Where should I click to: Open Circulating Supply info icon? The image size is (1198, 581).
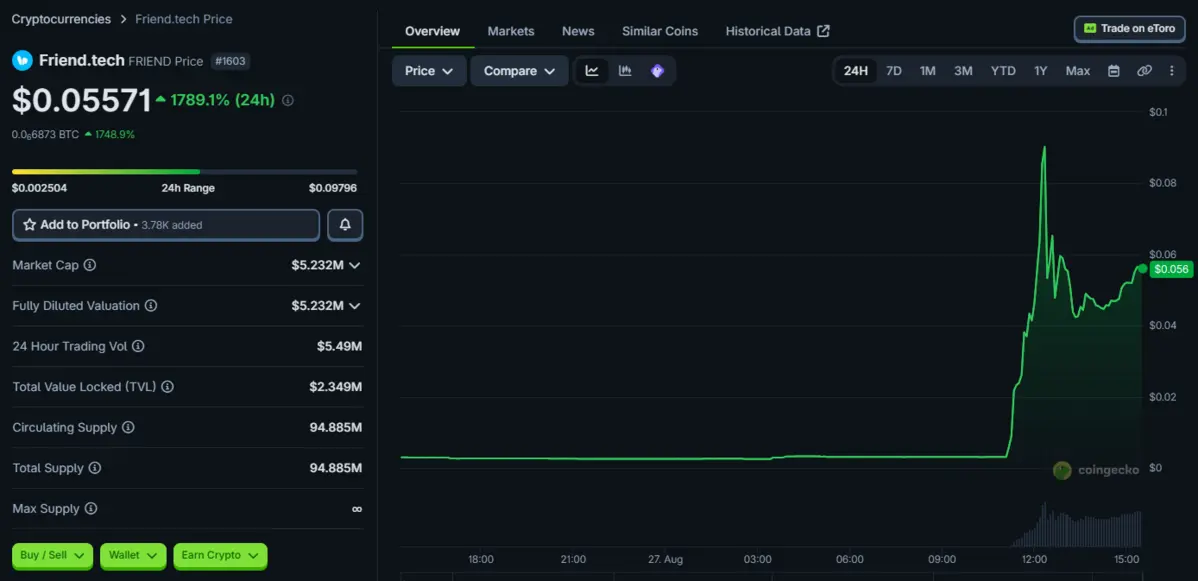pos(128,427)
